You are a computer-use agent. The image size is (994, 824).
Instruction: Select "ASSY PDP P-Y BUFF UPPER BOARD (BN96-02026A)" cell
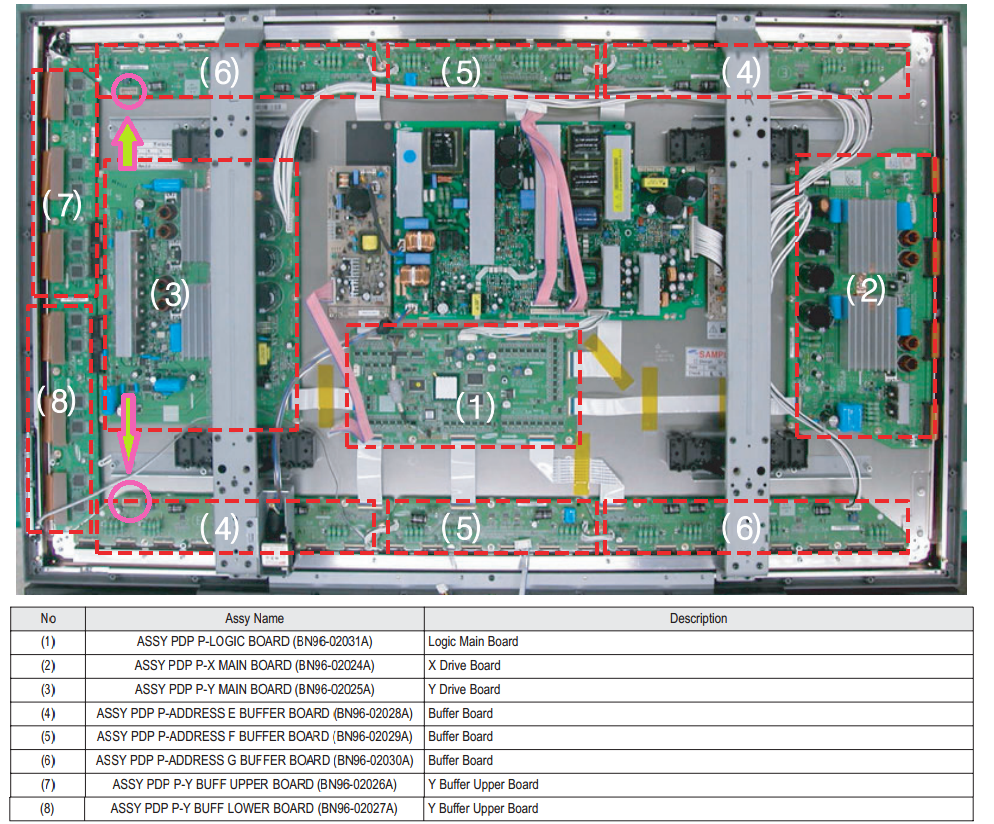pos(254,785)
